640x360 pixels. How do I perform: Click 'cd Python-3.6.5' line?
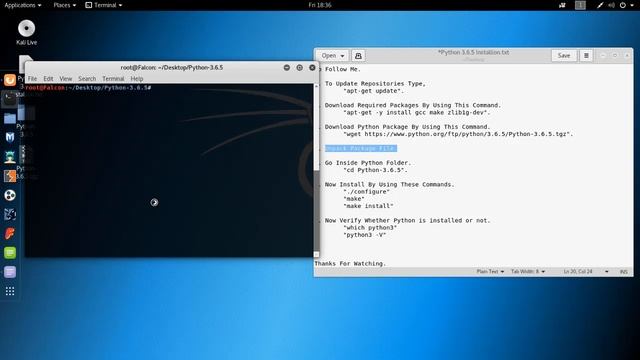(x=375, y=170)
